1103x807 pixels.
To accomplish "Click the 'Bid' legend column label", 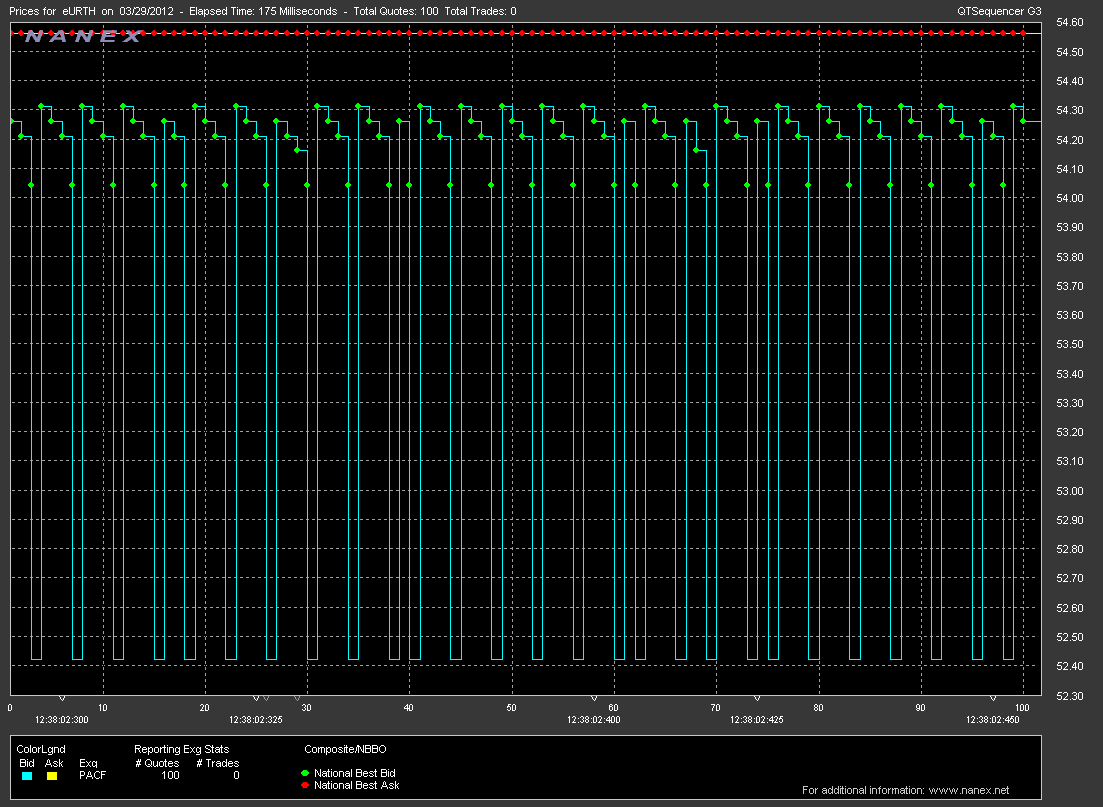I will 27,763.
